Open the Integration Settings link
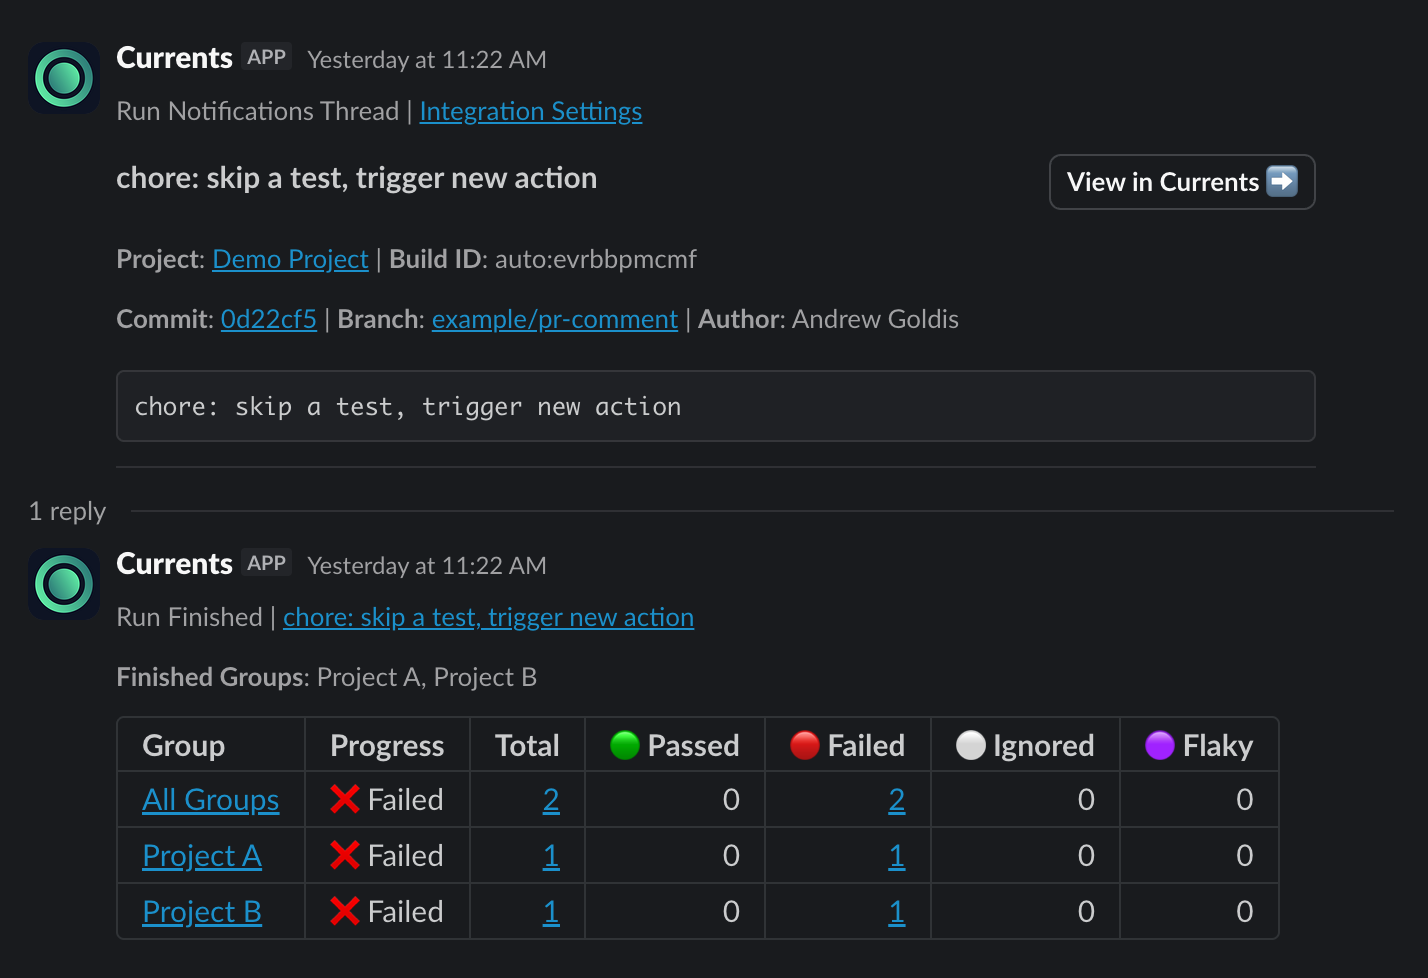 click(530, 111)
